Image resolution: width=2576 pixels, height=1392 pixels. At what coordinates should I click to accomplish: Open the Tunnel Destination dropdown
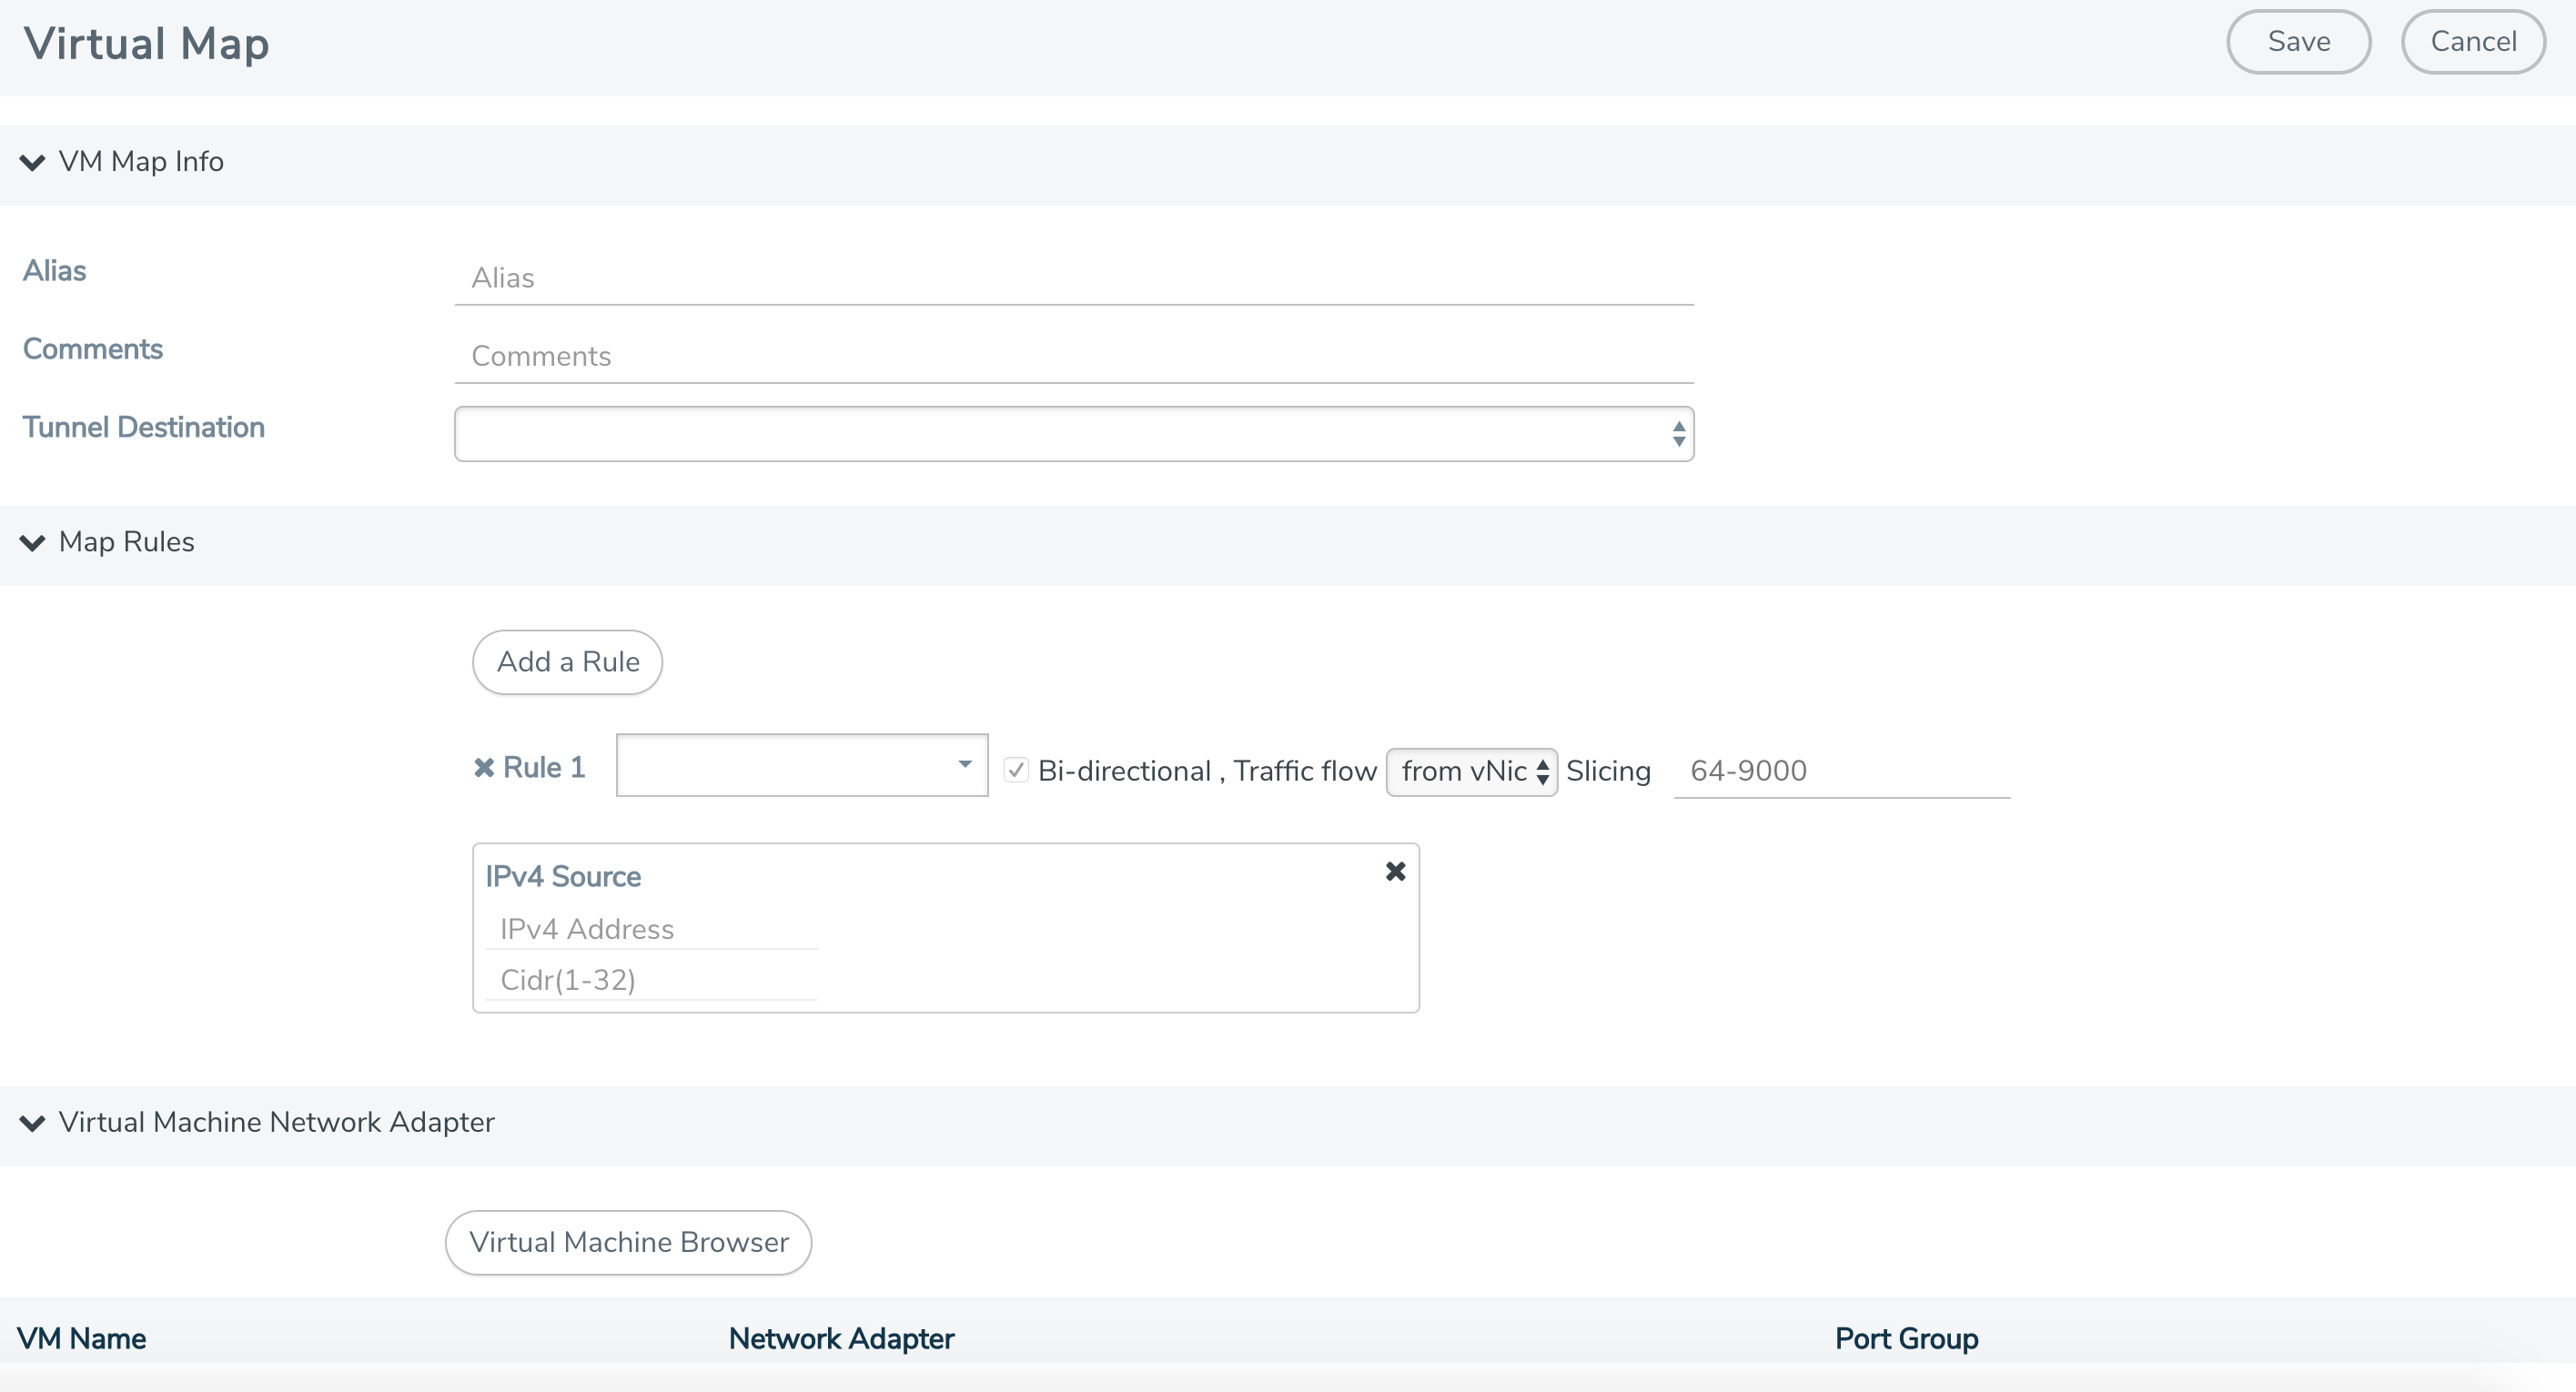click(1073, 433)
